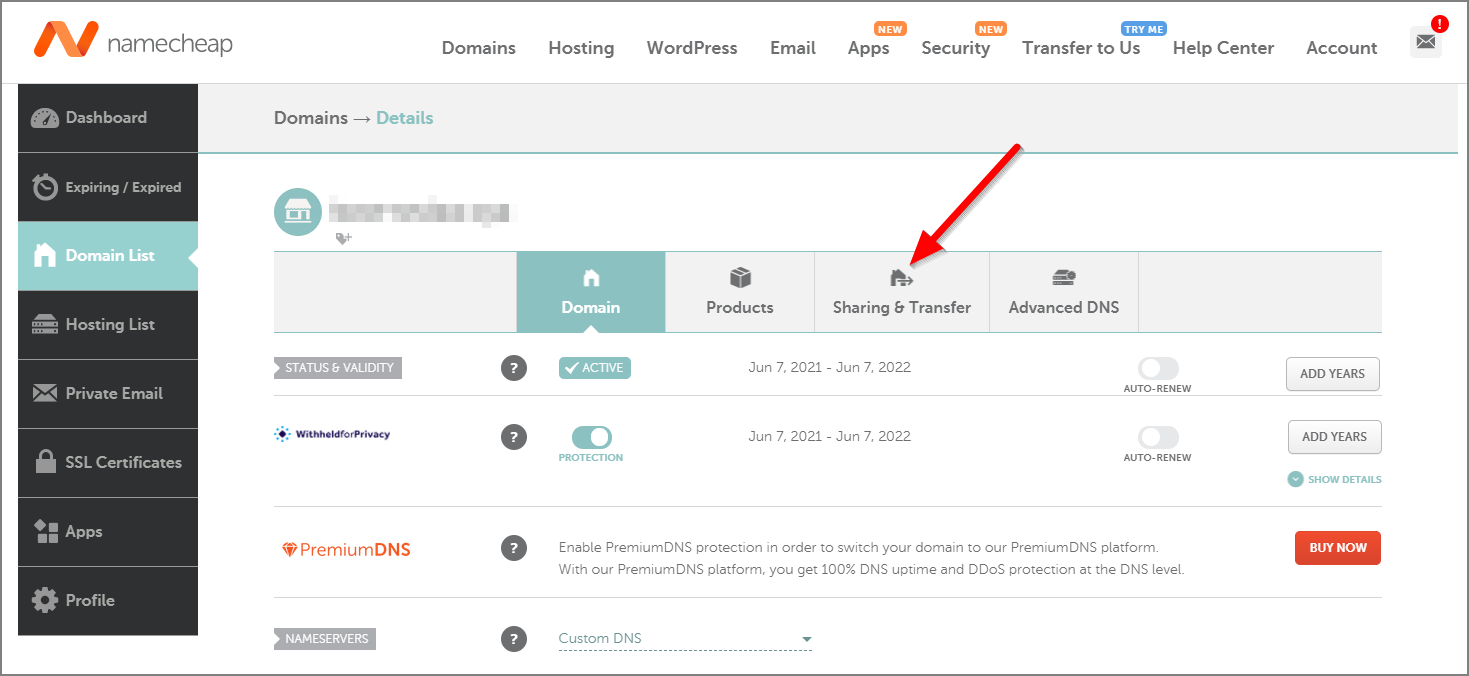Click the Hosting List server icon
Viewport: 1469px width, 676px height.
[45, 324]
